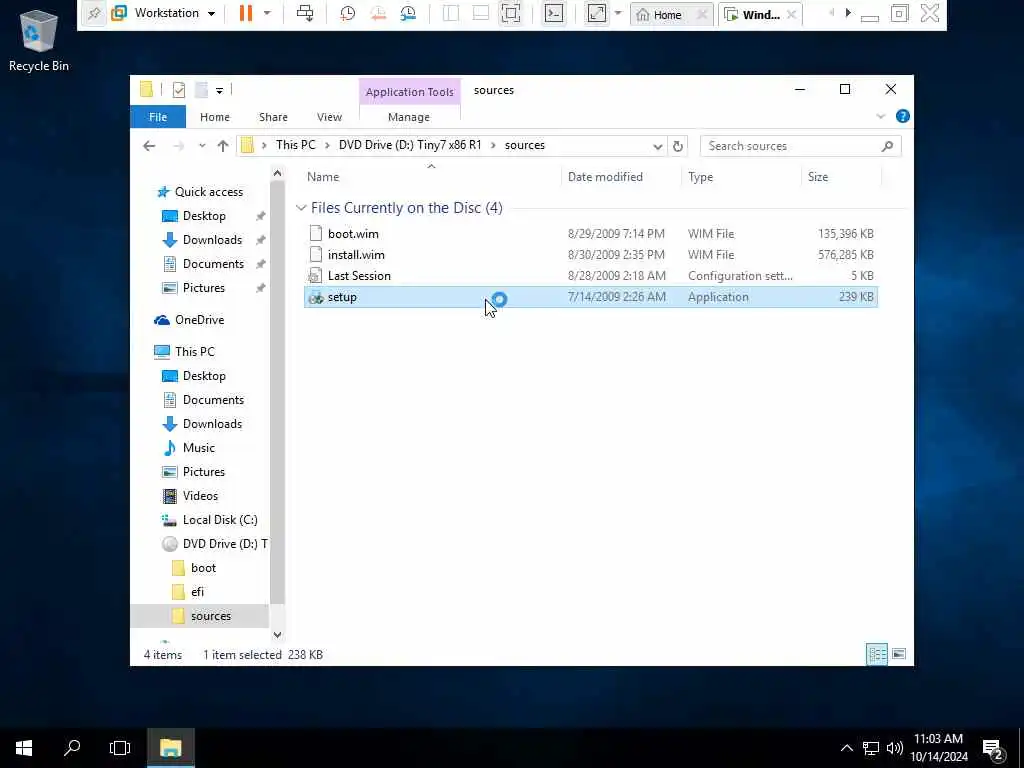Select the boot.wim file
1024x768 pixels.
pos(590,234)
